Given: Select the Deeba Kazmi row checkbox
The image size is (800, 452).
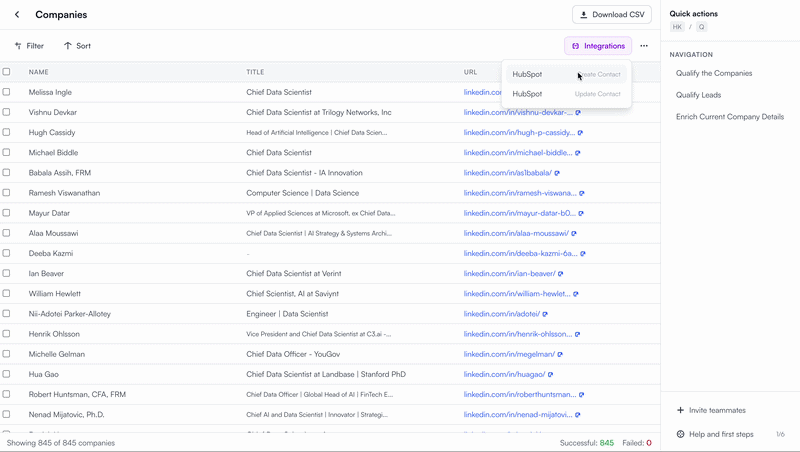Looking at the screenshot, I should point(6,253).
